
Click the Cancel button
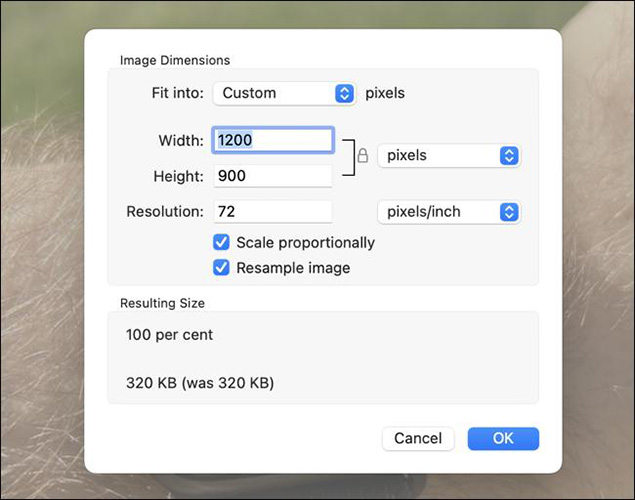click(418, 438)
